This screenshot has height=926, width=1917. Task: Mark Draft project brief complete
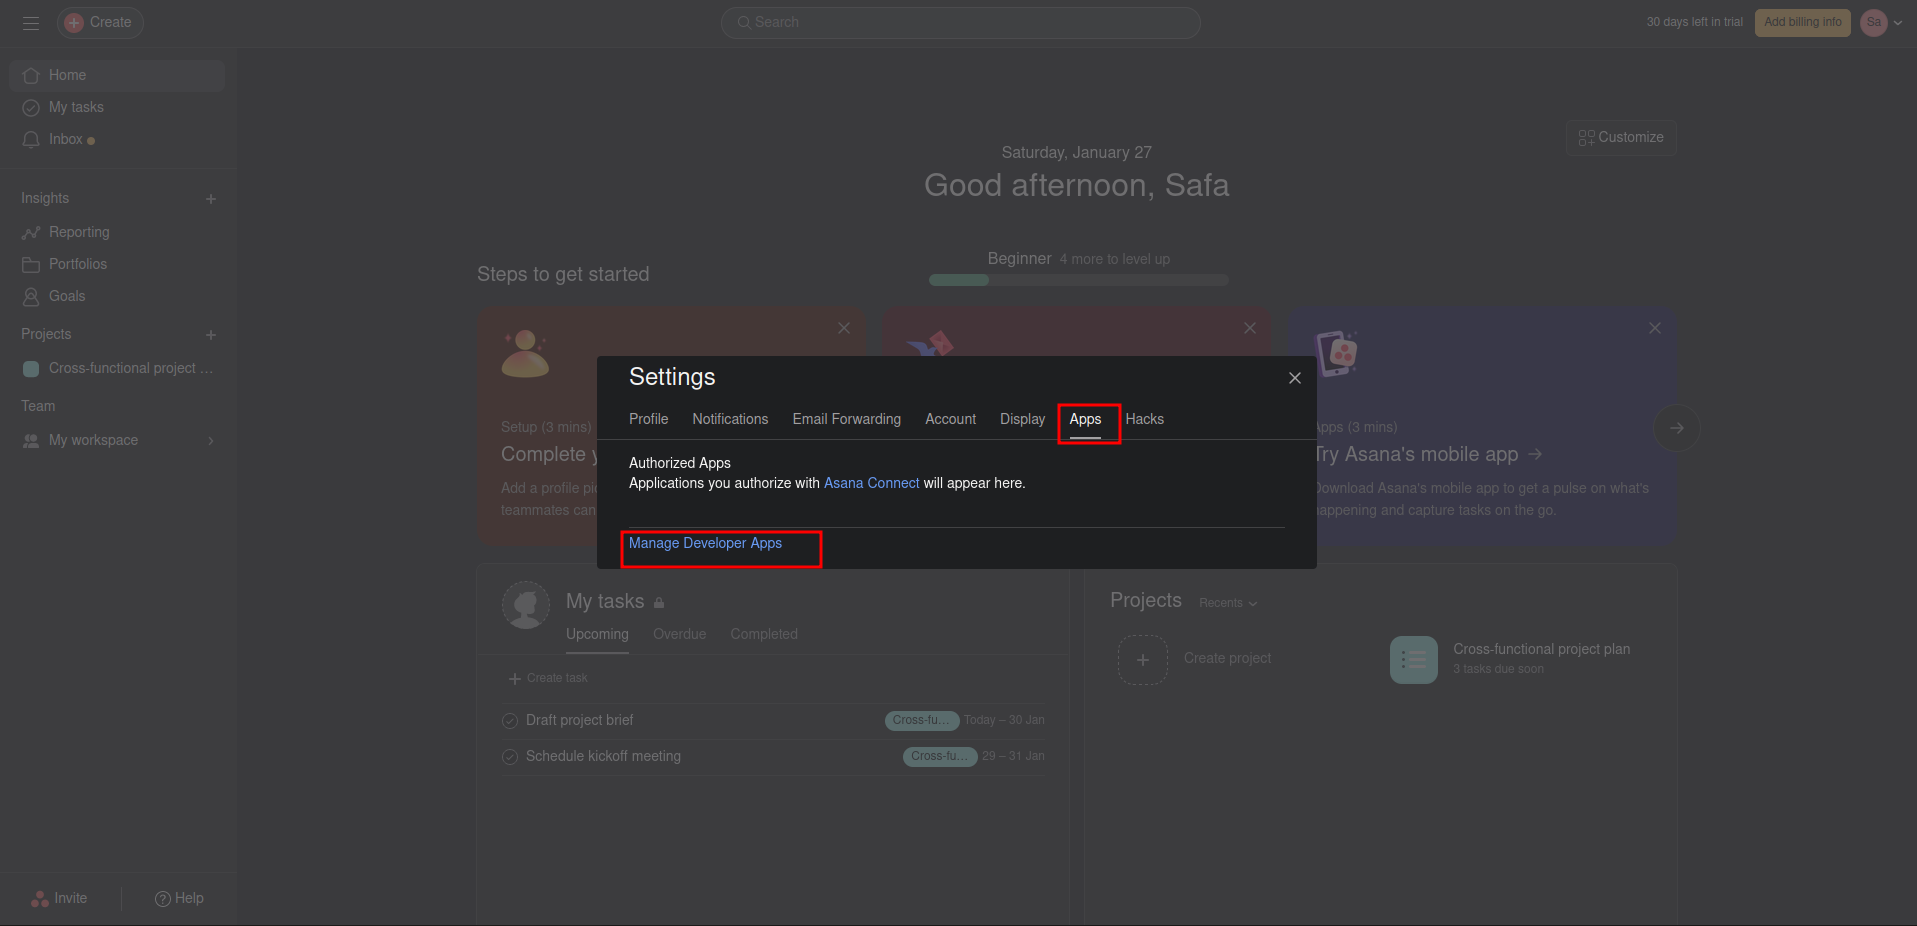pyautogui.click(x=510, y=721)
